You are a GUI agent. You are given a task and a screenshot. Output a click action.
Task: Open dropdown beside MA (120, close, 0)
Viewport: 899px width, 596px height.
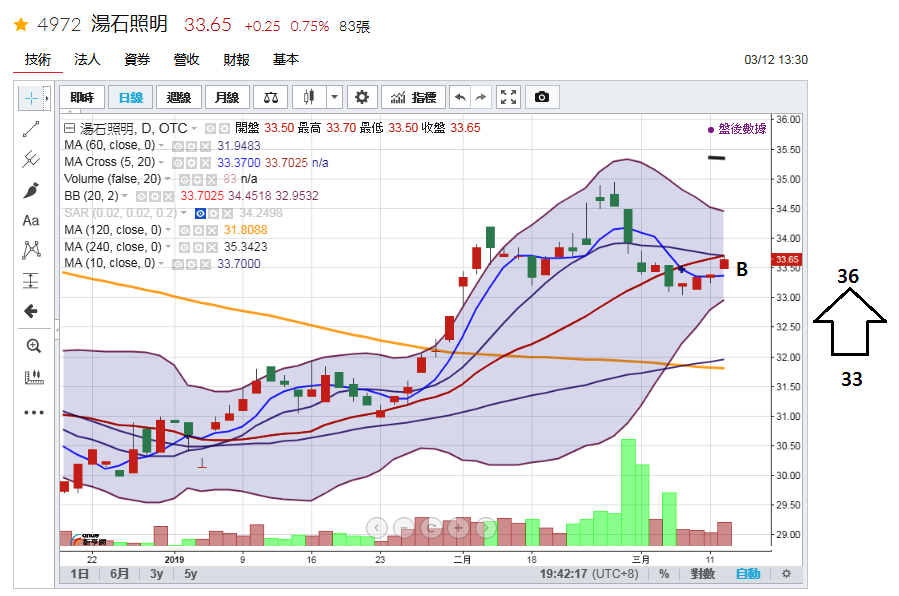pos(169,230)
